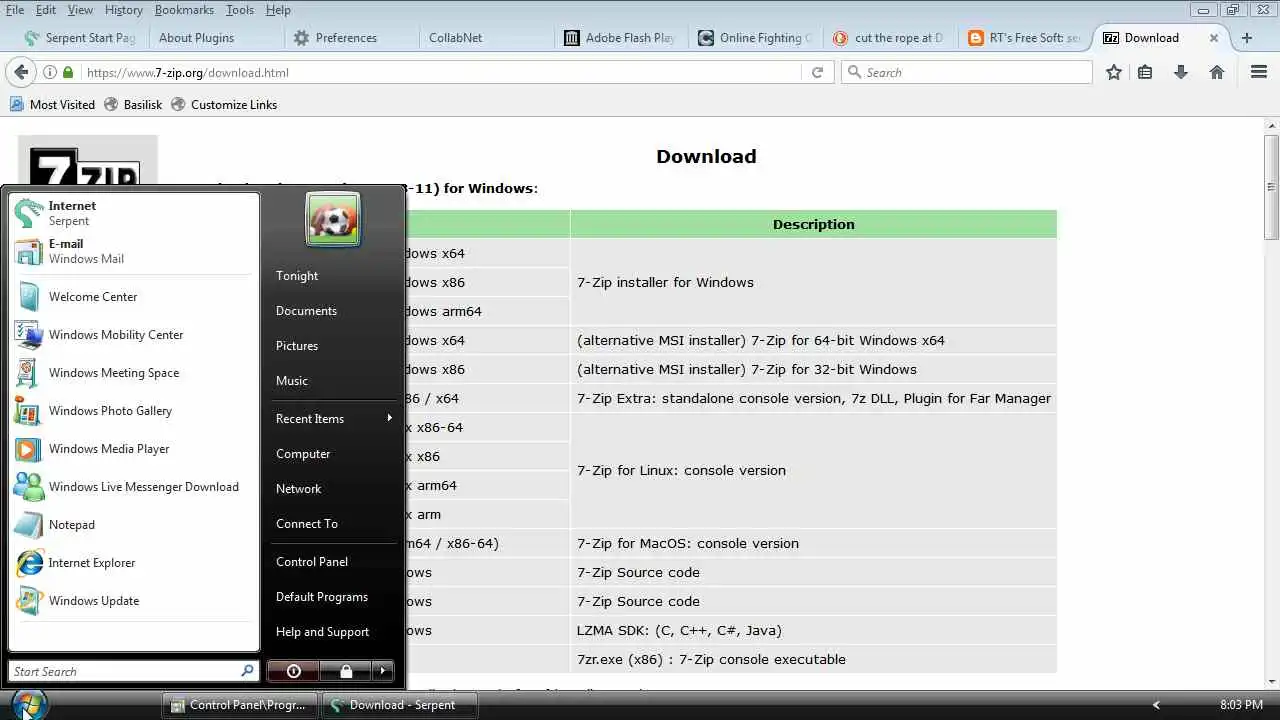Open the hamburger menu icon
1280x720 pixels.
(1259, 72)
